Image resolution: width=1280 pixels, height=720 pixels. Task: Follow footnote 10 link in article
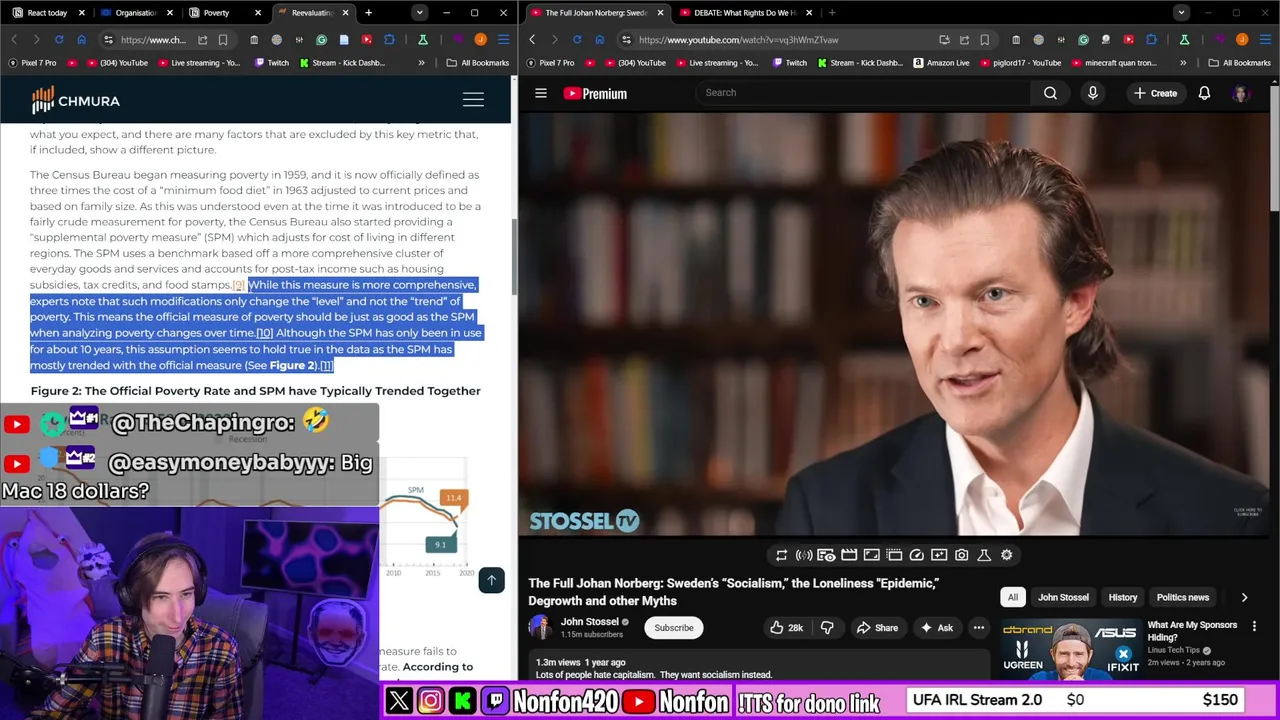coord(264,333)
